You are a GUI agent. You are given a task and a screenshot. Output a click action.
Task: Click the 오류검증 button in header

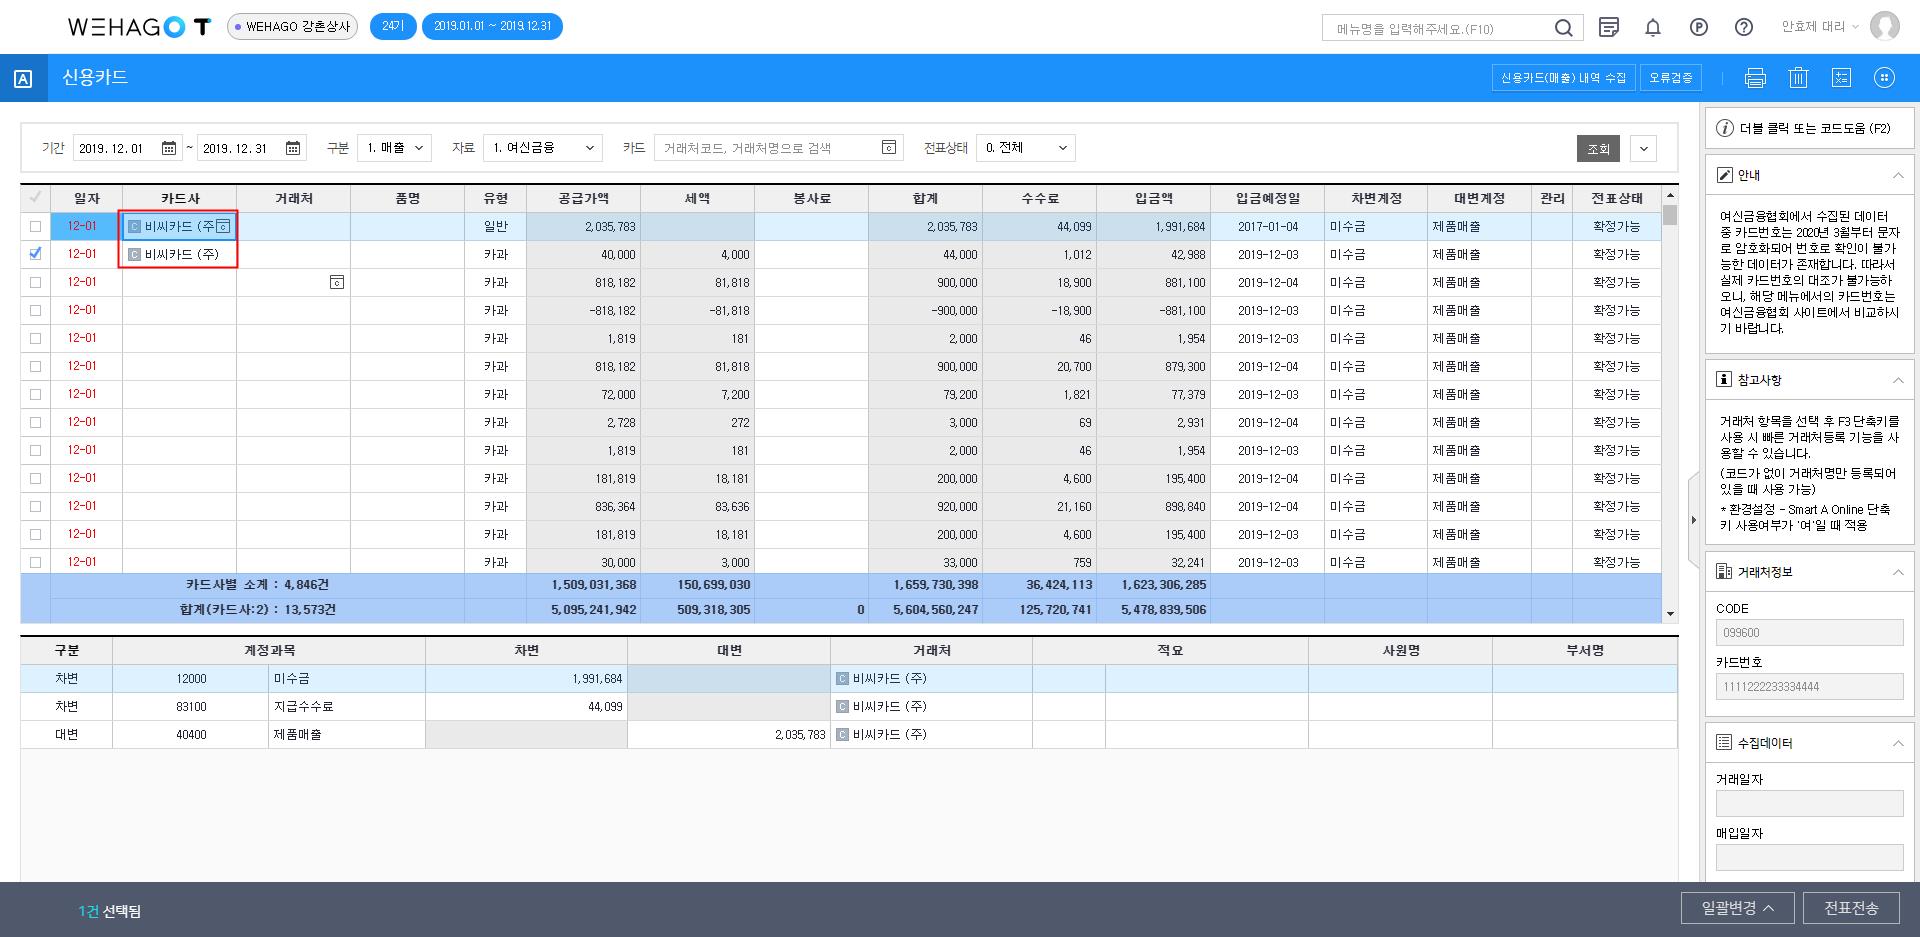tap(1671, 78)
